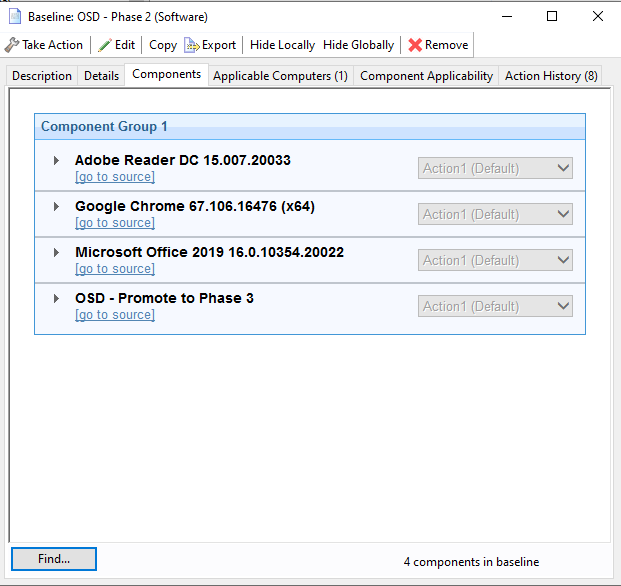The width and height of the screenshot is (621, 586).
Task: Follow go to source link under Microsoft Office 2019
Action: point(115,268)
